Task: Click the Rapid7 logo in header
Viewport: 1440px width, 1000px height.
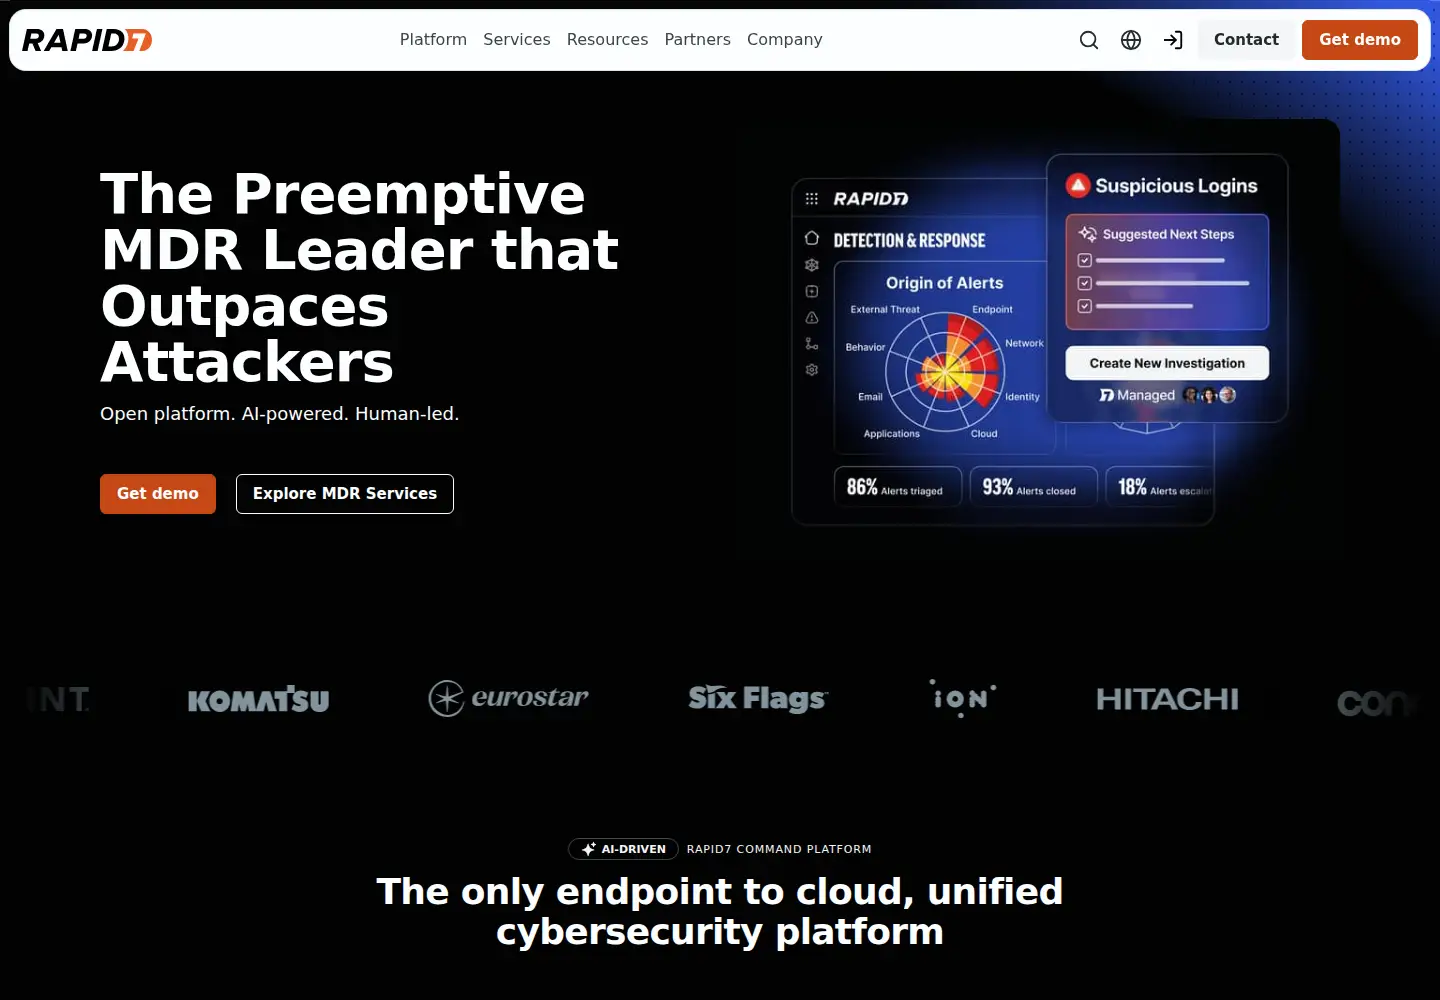Action: pos(87,40)
